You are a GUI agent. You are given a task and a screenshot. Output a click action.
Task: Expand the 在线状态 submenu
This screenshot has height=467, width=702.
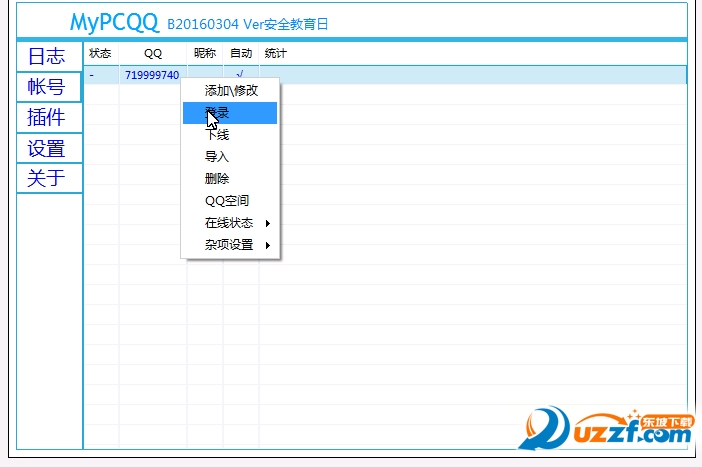(x=230, y=223)
